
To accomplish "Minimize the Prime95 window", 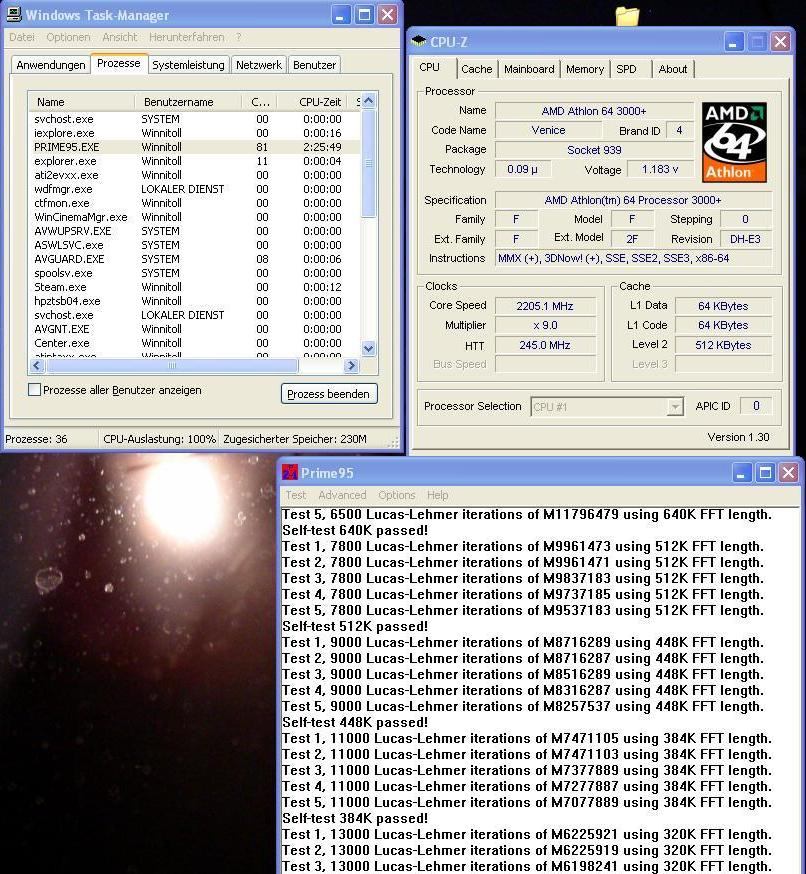I will tap(741, 473).
